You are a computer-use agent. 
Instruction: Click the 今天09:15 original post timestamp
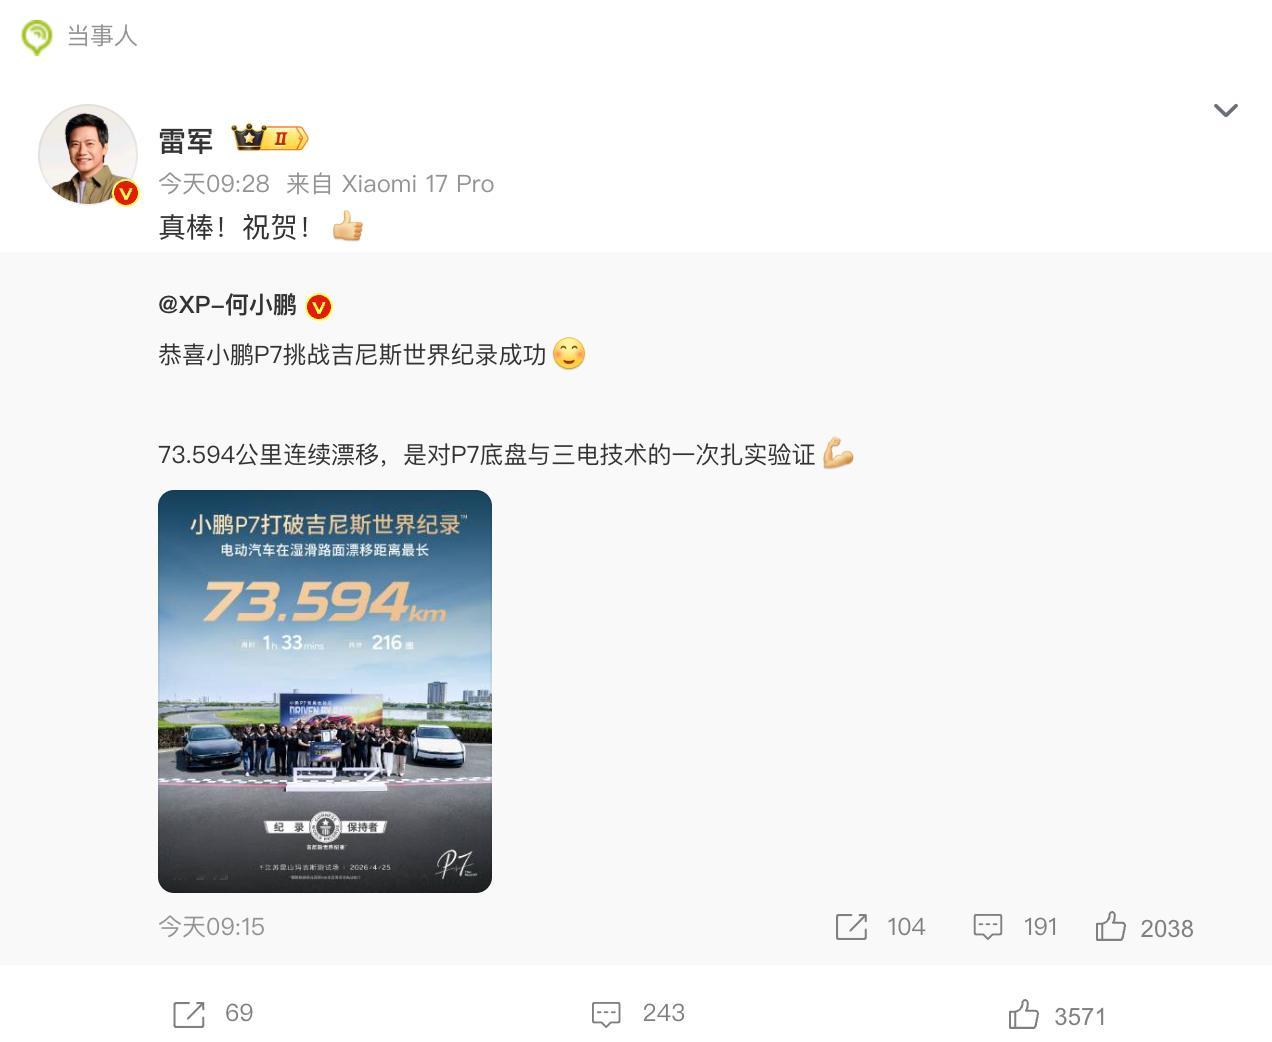(x=211, y=927)
